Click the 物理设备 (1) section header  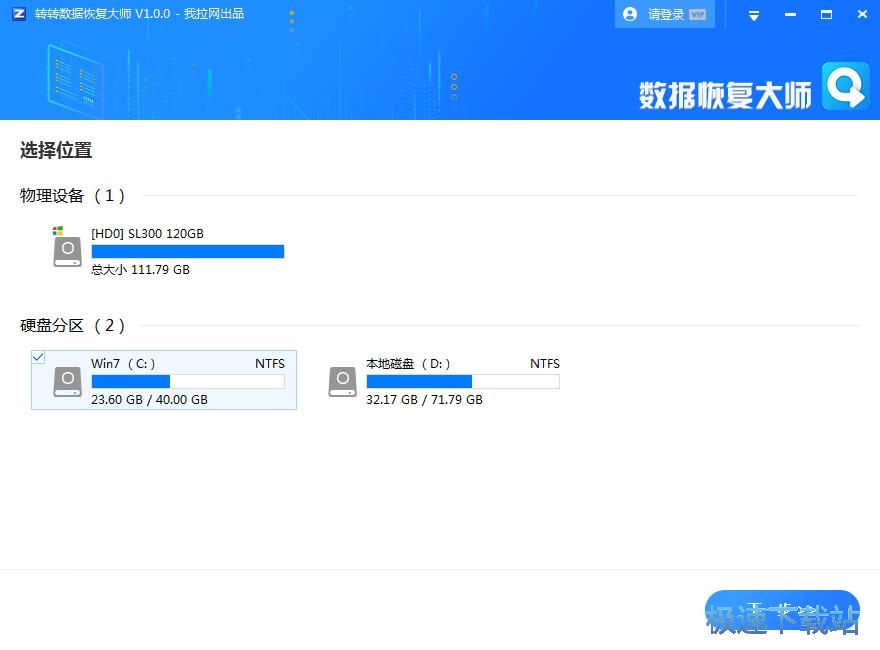(72, 195)
